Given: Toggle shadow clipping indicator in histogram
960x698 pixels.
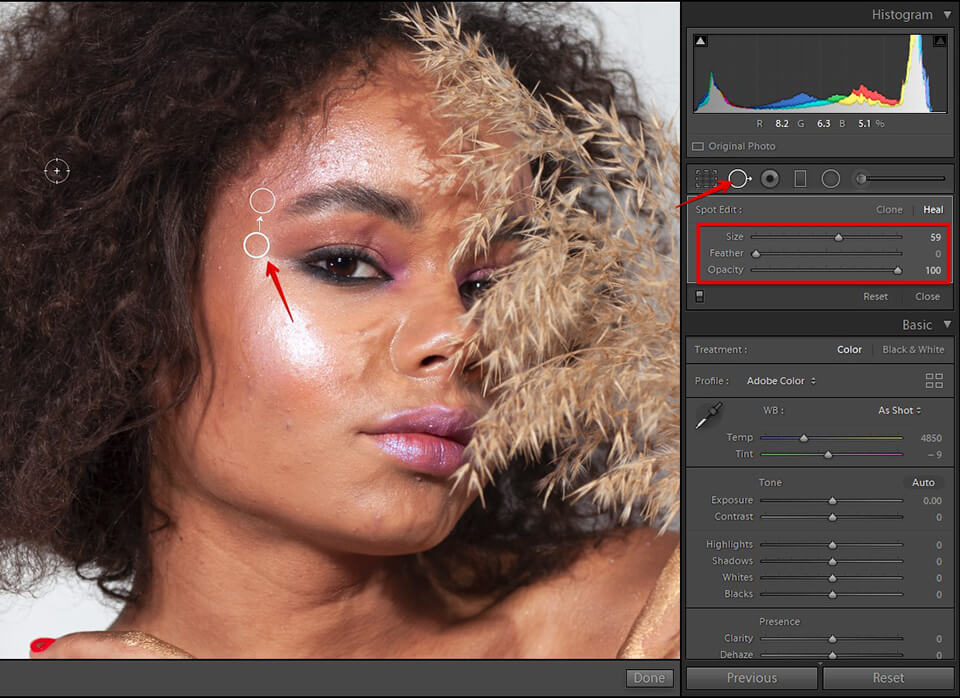Looking at the screenshot, I should tap(701, 41).
